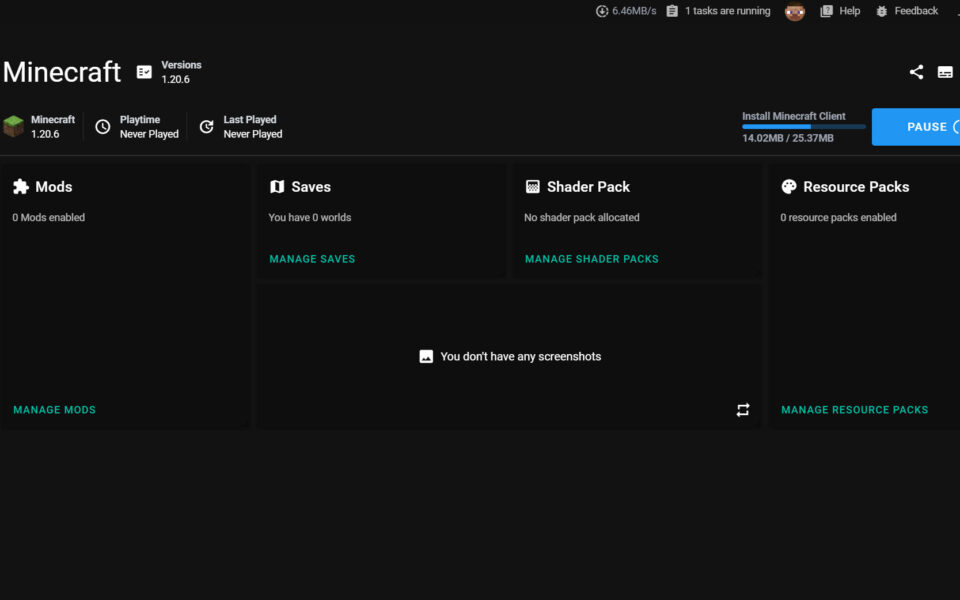Click '0 Mods enabled' text
Viewport: 960px width, 600px height.
[48, 217]
